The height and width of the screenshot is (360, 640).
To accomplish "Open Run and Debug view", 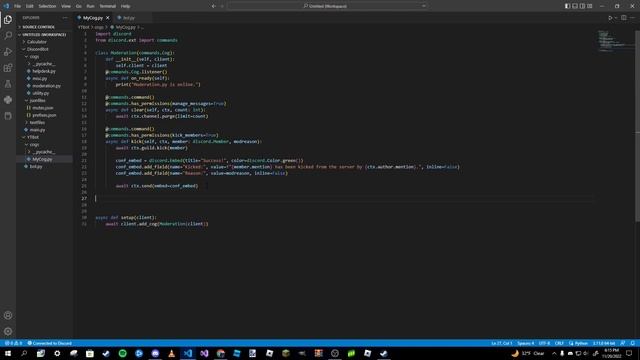I will click(x=8, y=52).
